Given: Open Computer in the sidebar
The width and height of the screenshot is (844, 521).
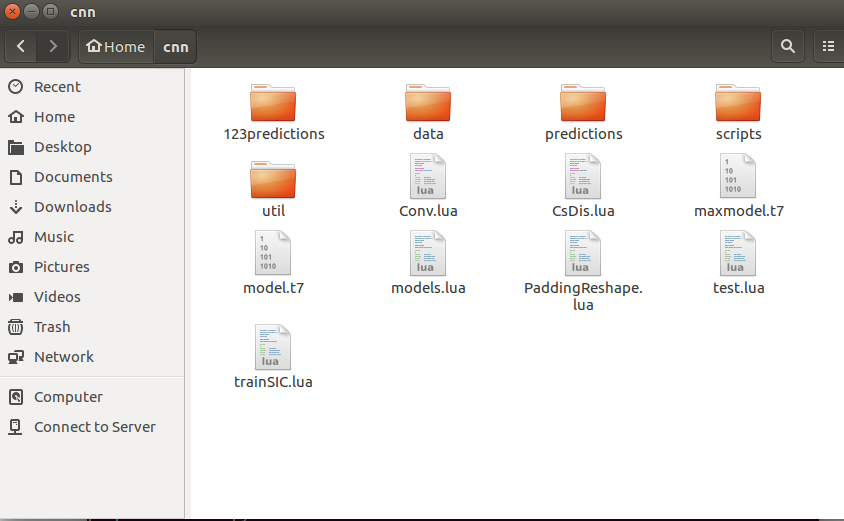Looking at the screenshot, I should pos(92,397).
